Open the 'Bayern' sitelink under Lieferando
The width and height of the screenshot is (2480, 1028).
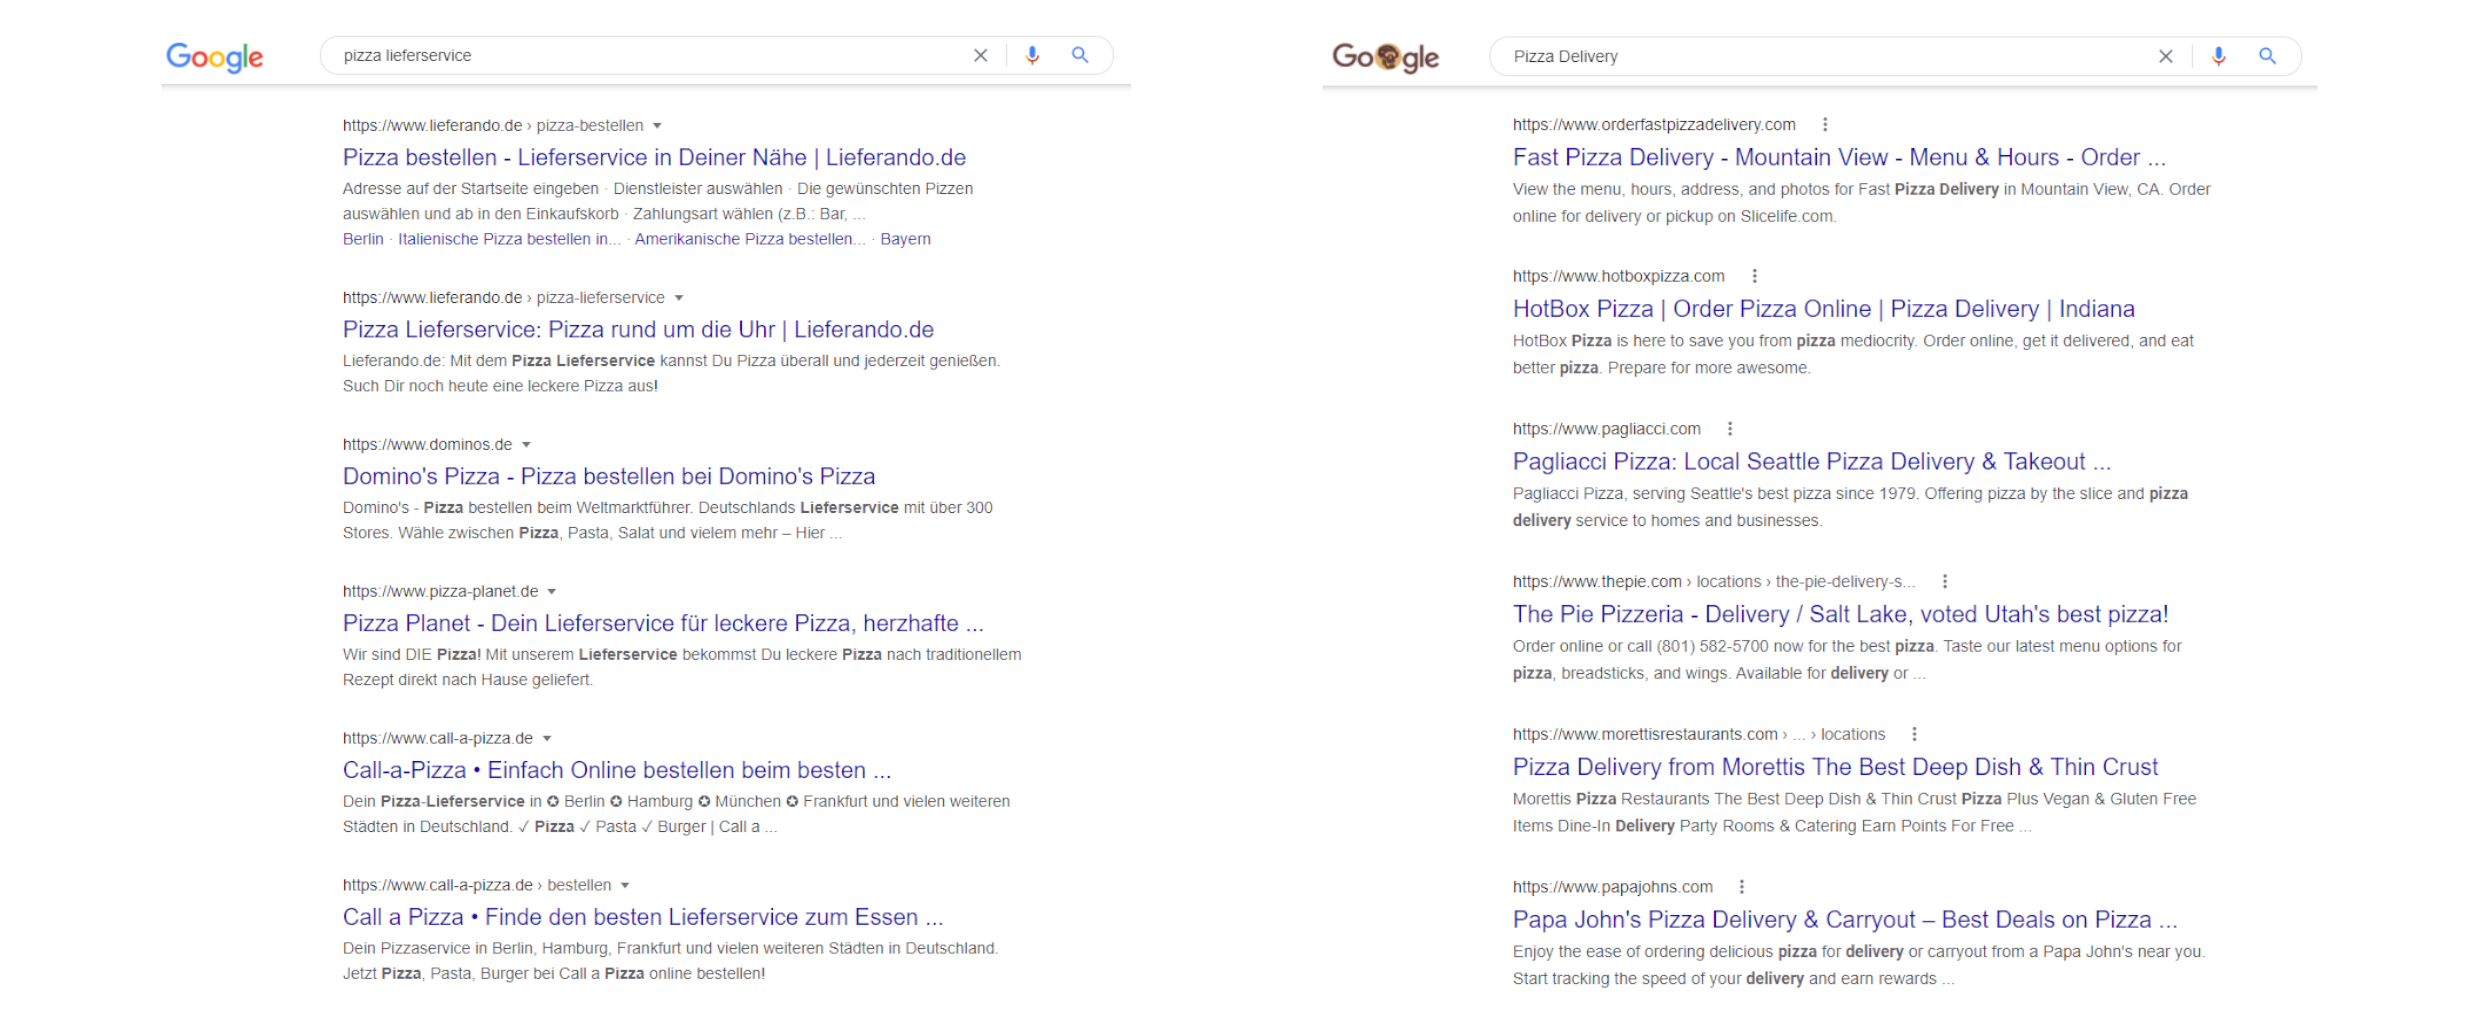[905, 240]
